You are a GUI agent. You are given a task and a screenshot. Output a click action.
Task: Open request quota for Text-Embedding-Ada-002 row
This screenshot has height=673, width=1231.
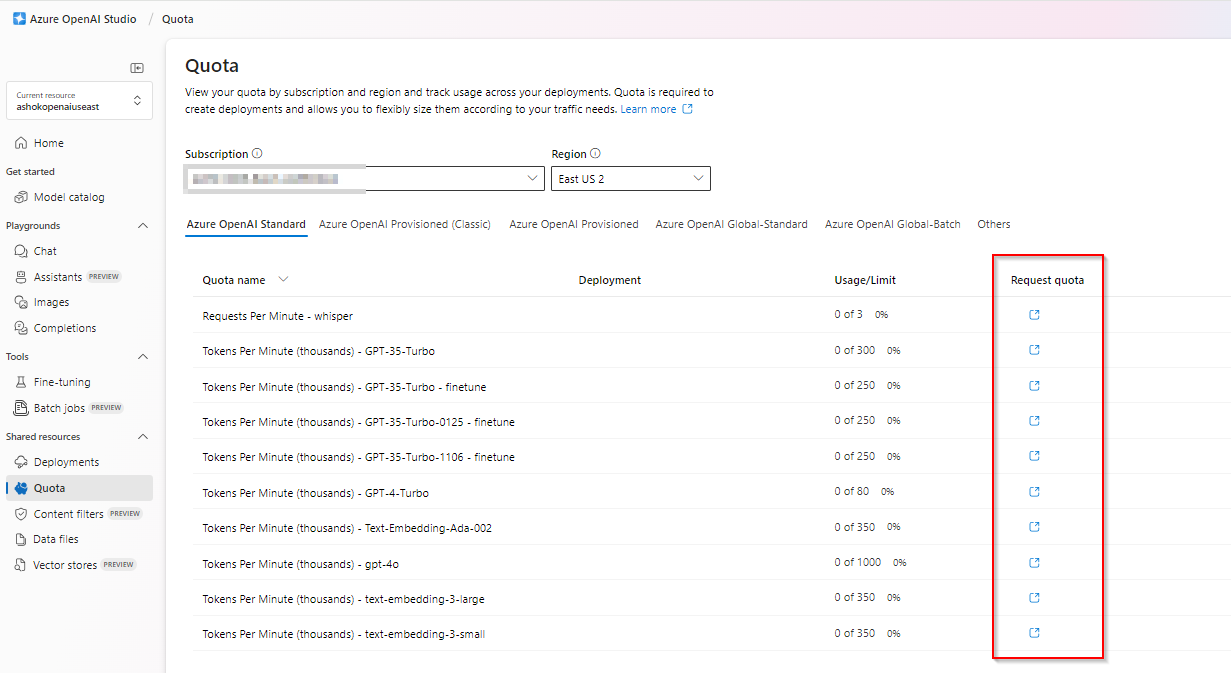click(x=1034, y=527)
